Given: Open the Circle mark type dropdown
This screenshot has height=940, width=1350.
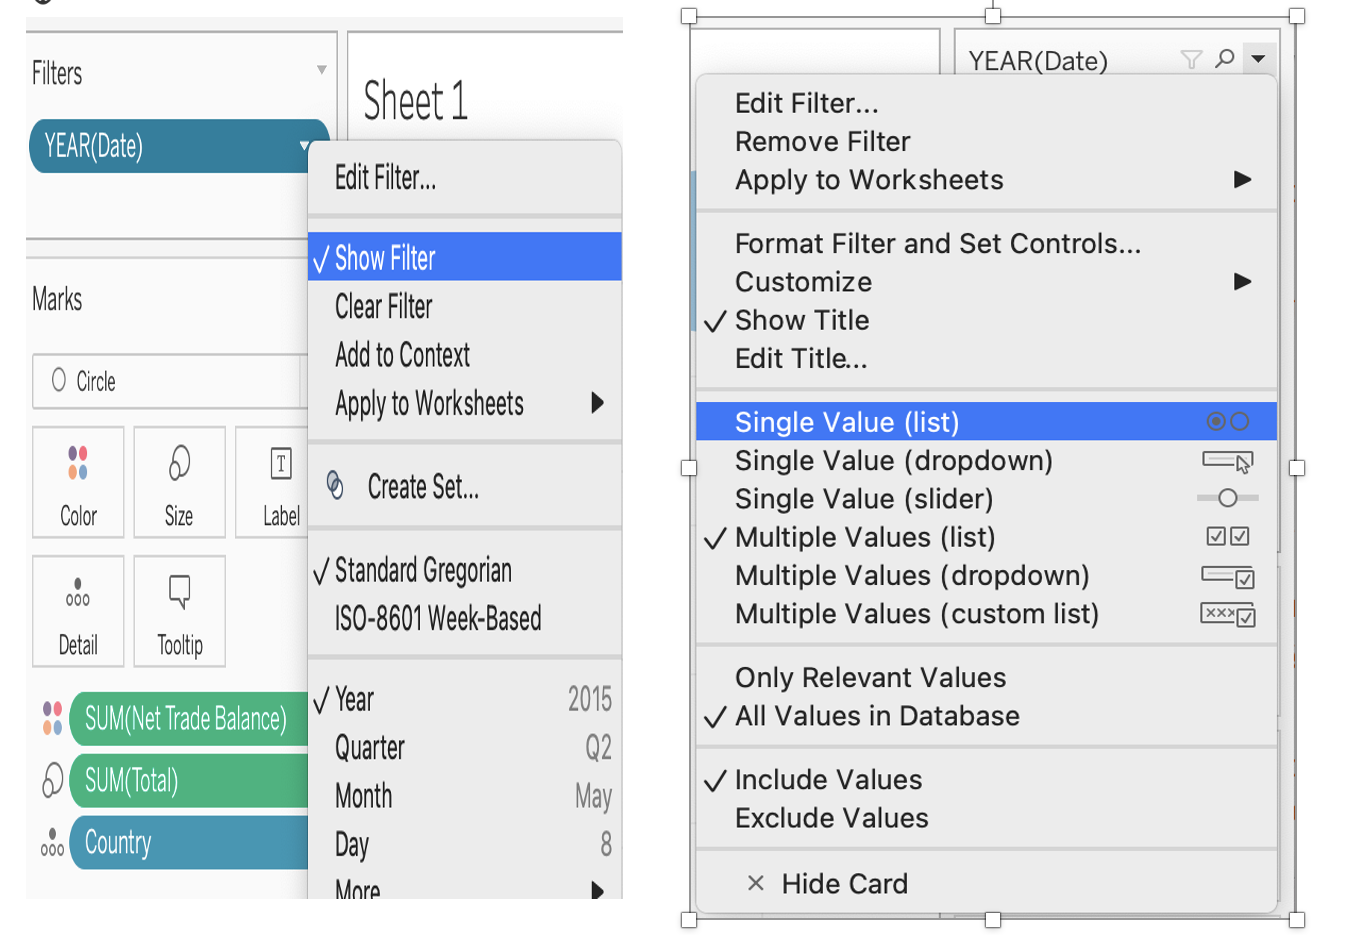Looking at the screenshot, I should (x=167, y=381).
